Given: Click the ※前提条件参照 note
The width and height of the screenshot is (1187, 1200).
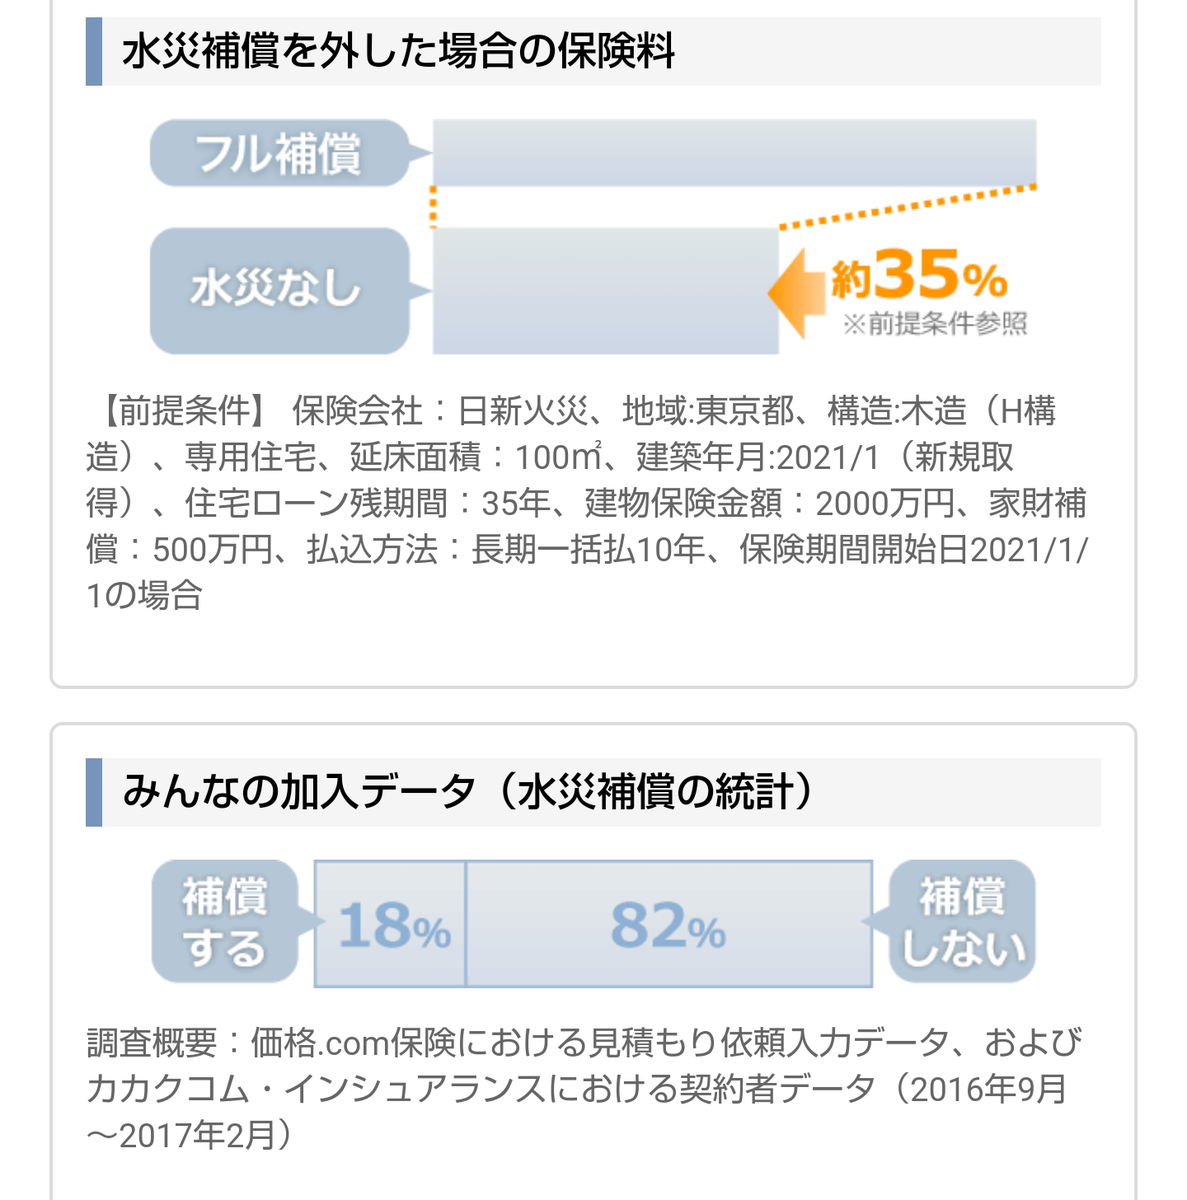Looking at the screenshot, I should click(x=935, y=324).
